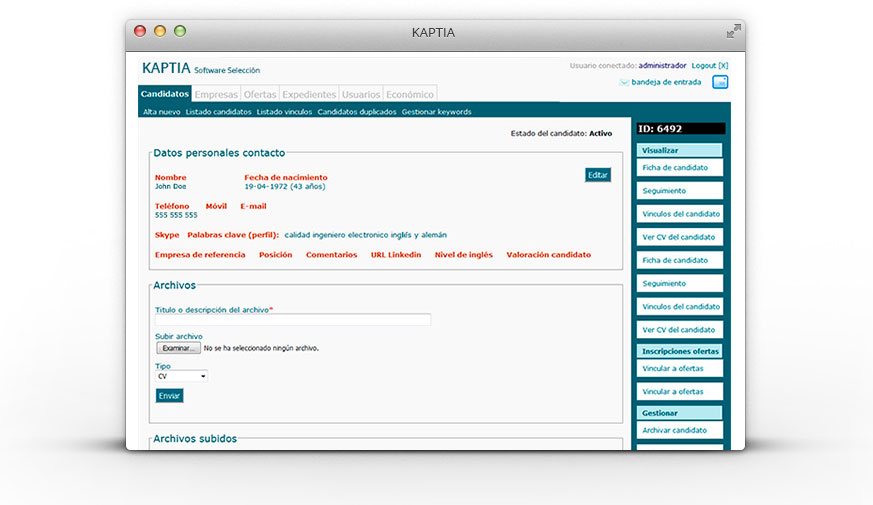Open Gestionar keywords submenu item
This screenshot has height=505, width=873.
(x=436, y=112)
